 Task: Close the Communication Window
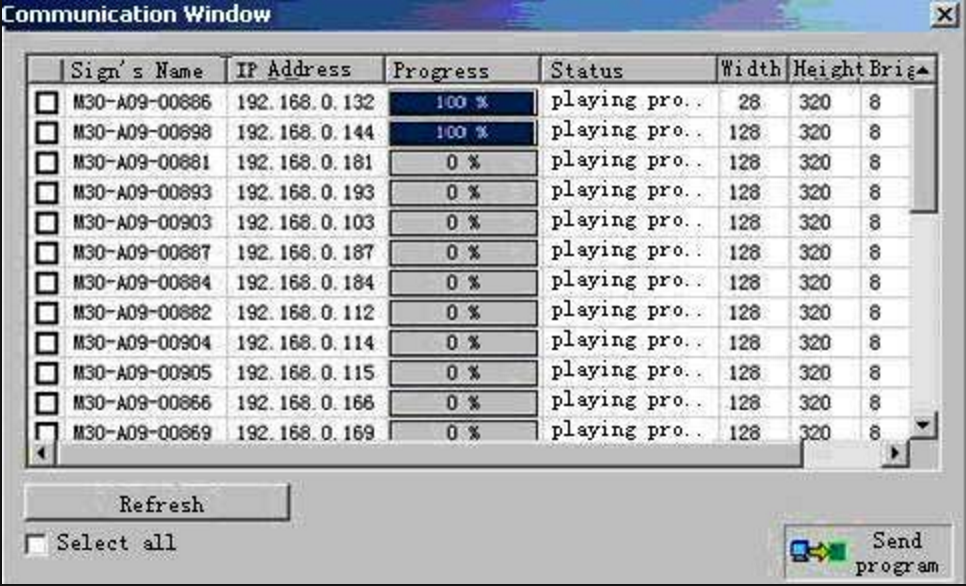[942, 15]
